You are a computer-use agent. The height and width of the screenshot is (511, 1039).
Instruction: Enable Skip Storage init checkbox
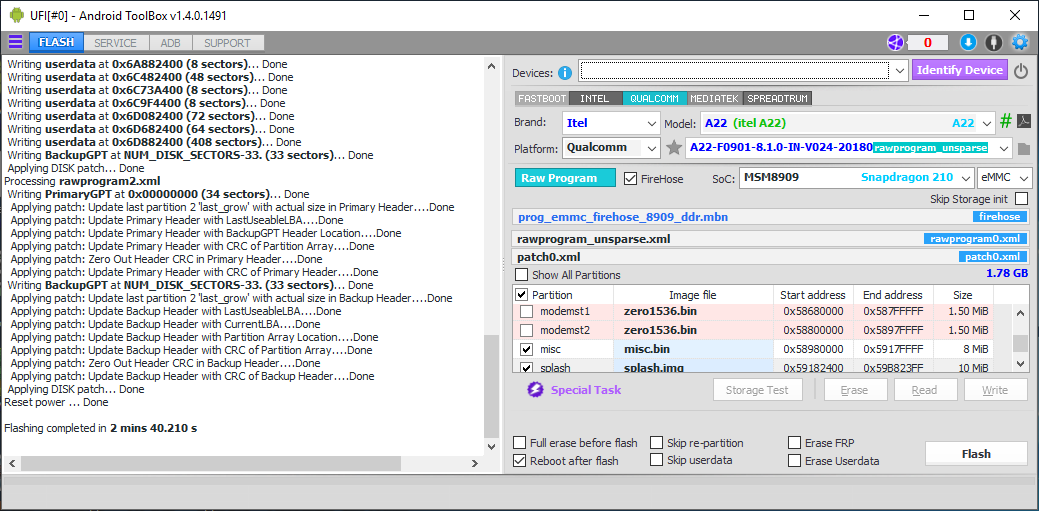tap(1021, 198)
